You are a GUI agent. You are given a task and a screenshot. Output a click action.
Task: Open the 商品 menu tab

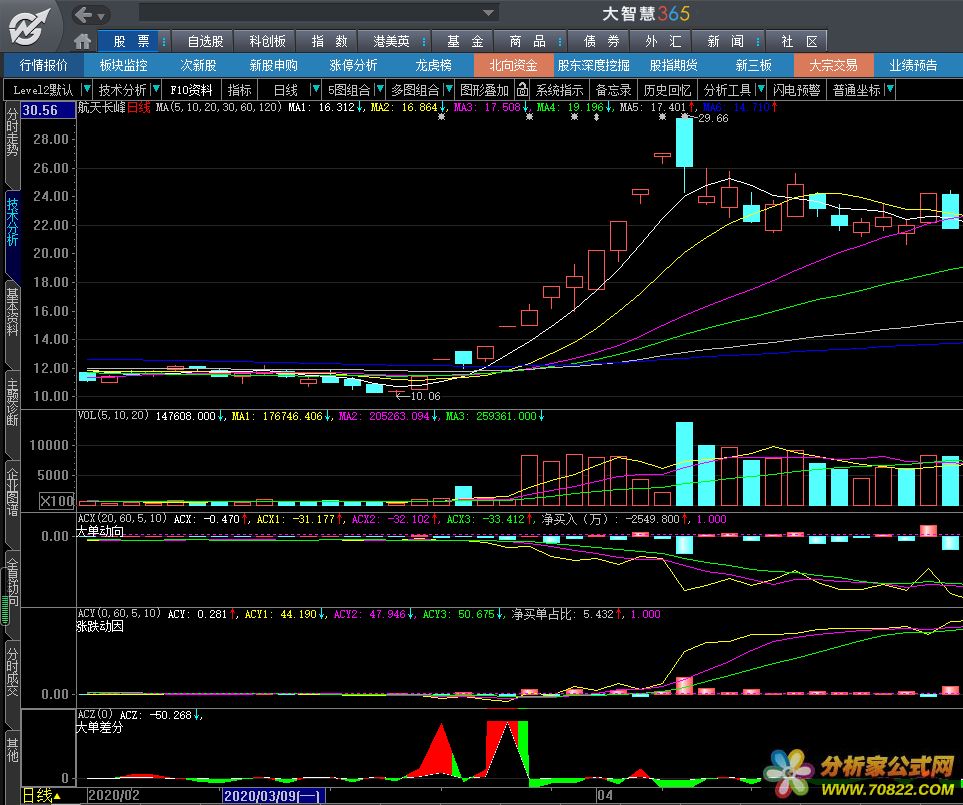[527, 41]
